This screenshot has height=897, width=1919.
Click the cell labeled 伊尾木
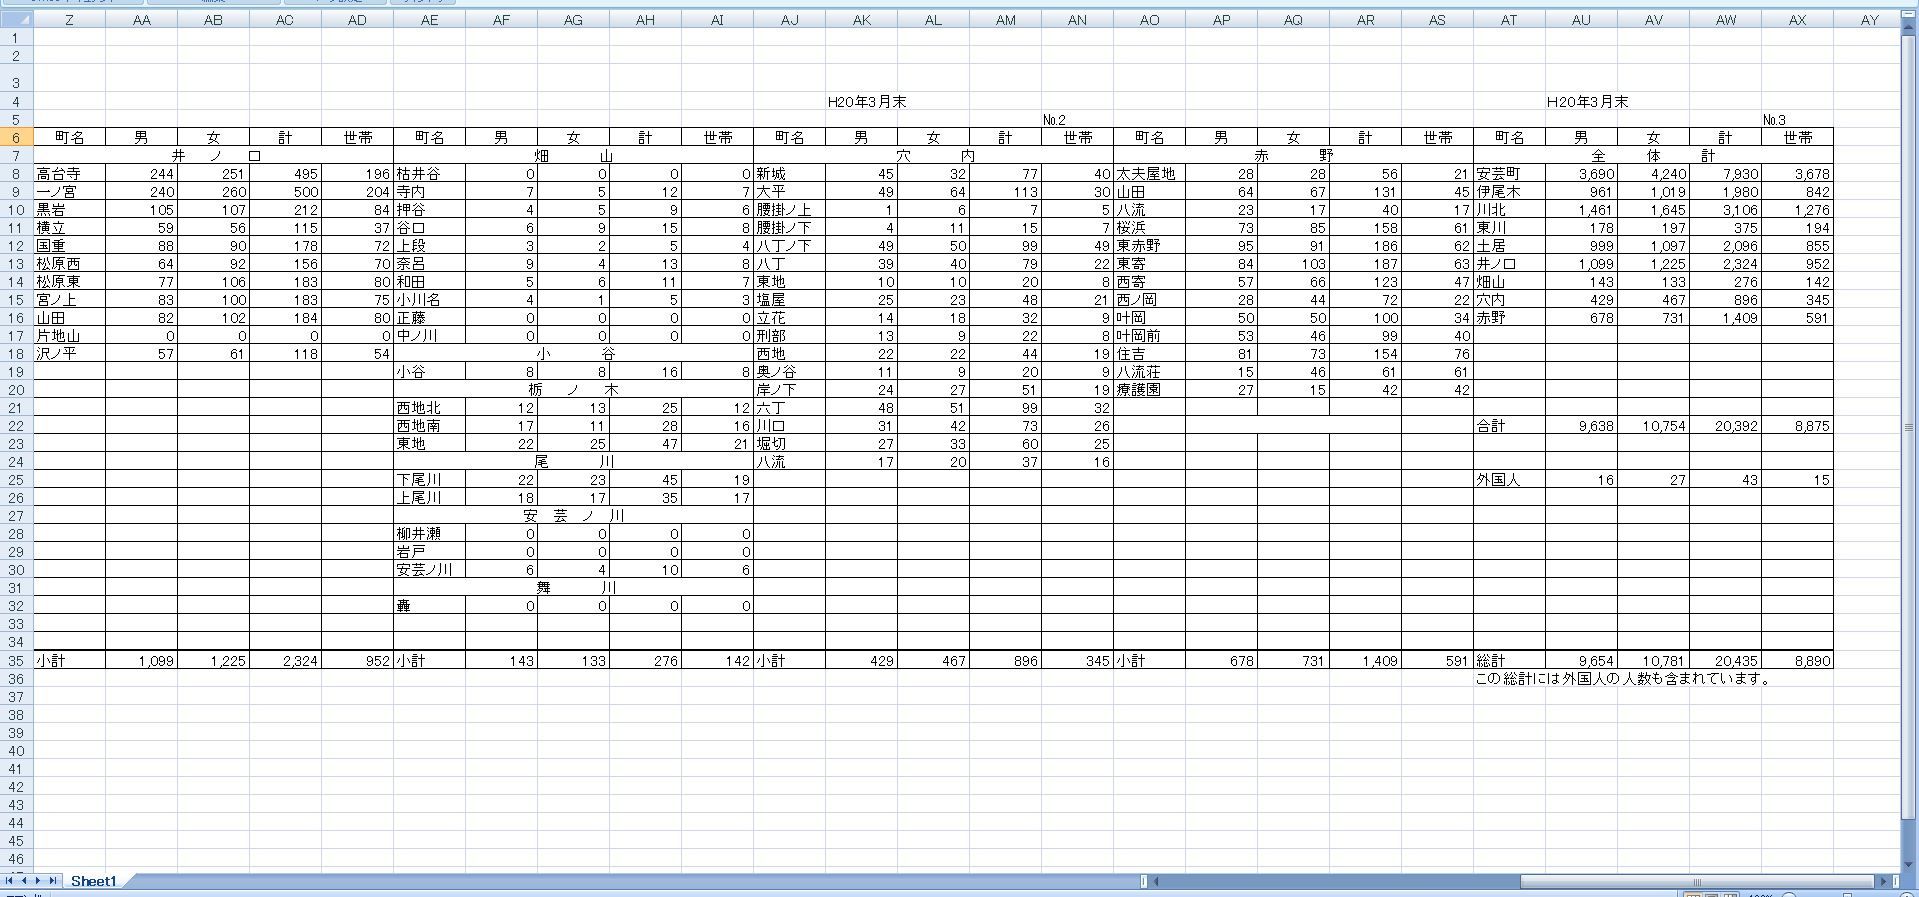point(1509,192)
